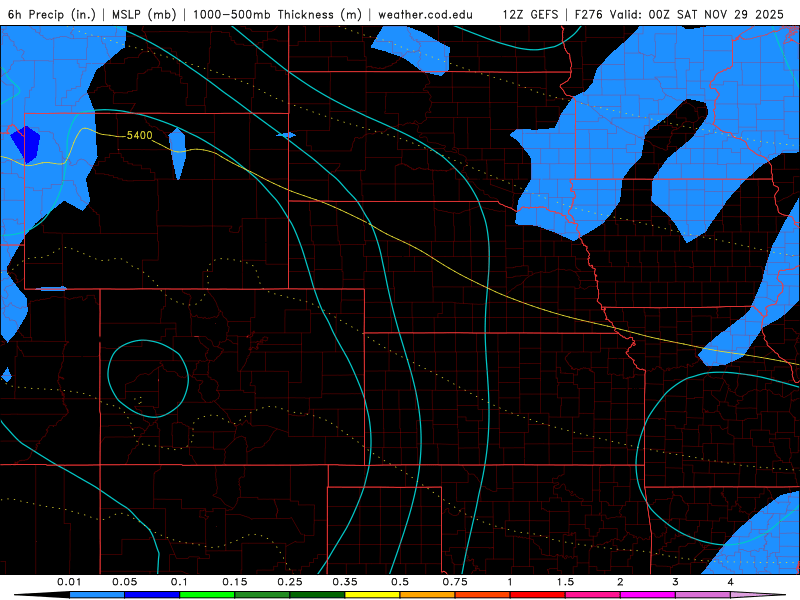Screen dimensions: 800x600
Task: Click the 0.1 legend value
Action: 179,582
